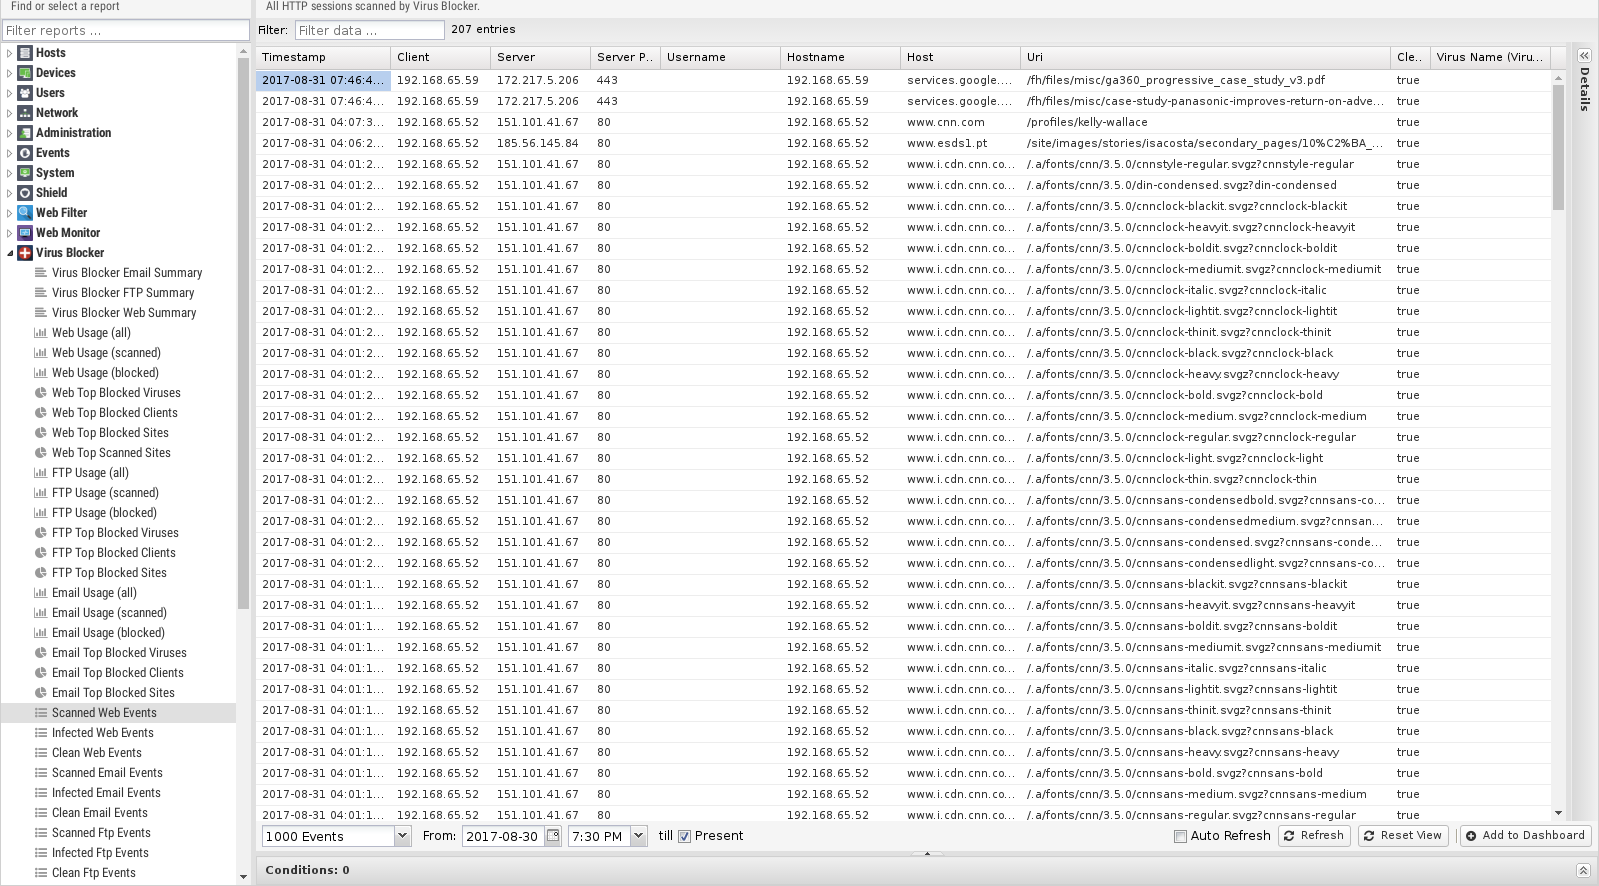Click the Web Monitor icon
The height and width of the screenshot is (886, 1599).
pos(25,233)
